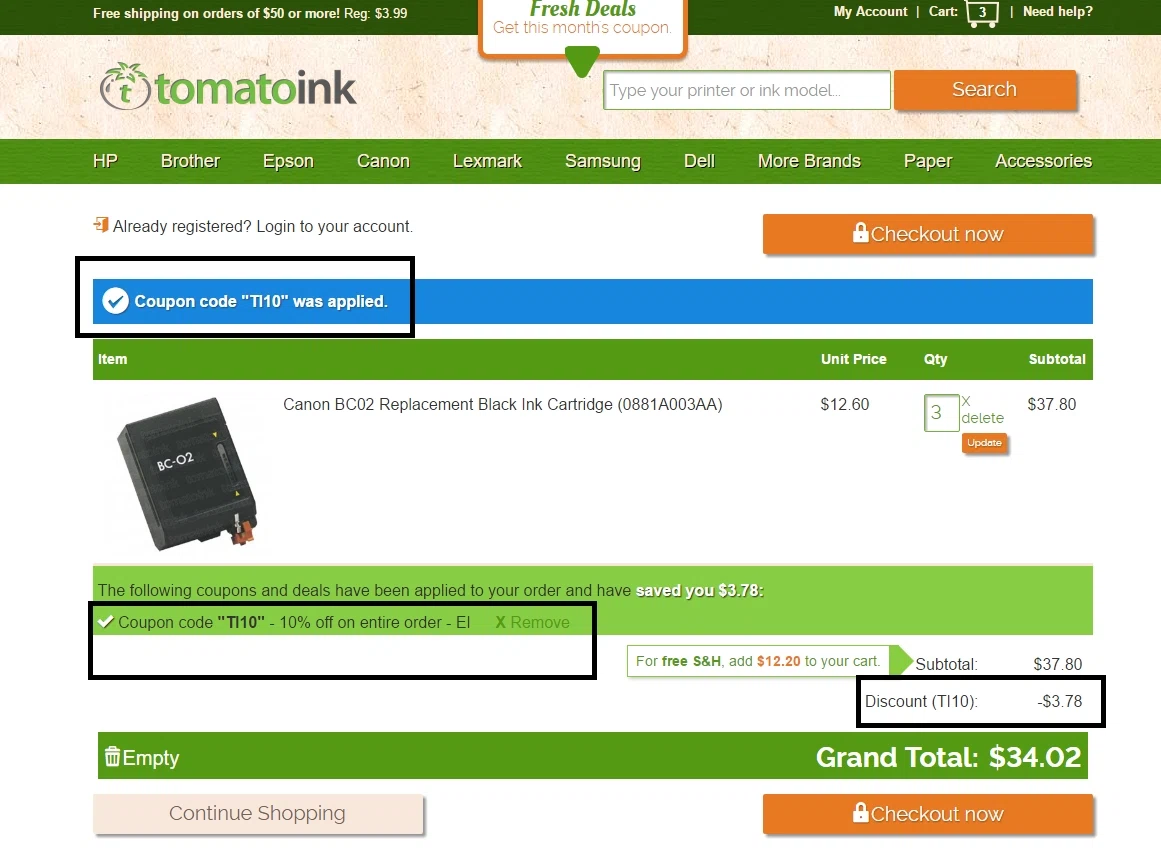The image size is (1161, 851).
Task: Click the Continue Shopping button
Action: (x=258, y=813)
